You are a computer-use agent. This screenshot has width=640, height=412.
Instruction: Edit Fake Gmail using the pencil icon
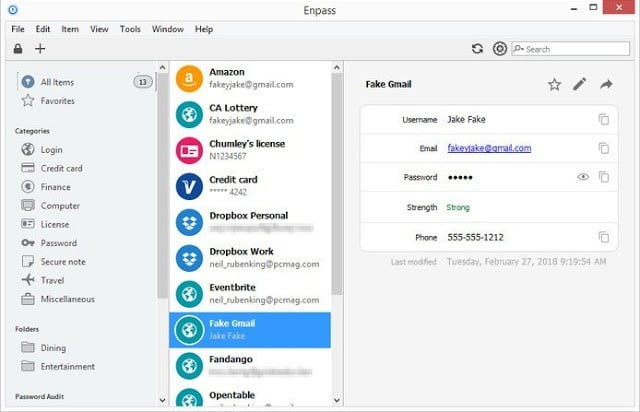coord(580,84)
